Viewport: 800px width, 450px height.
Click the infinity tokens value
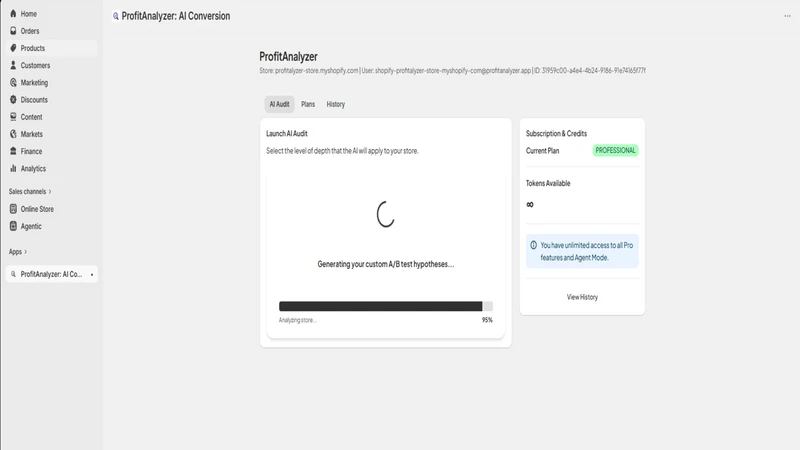[x=530, y=205]
